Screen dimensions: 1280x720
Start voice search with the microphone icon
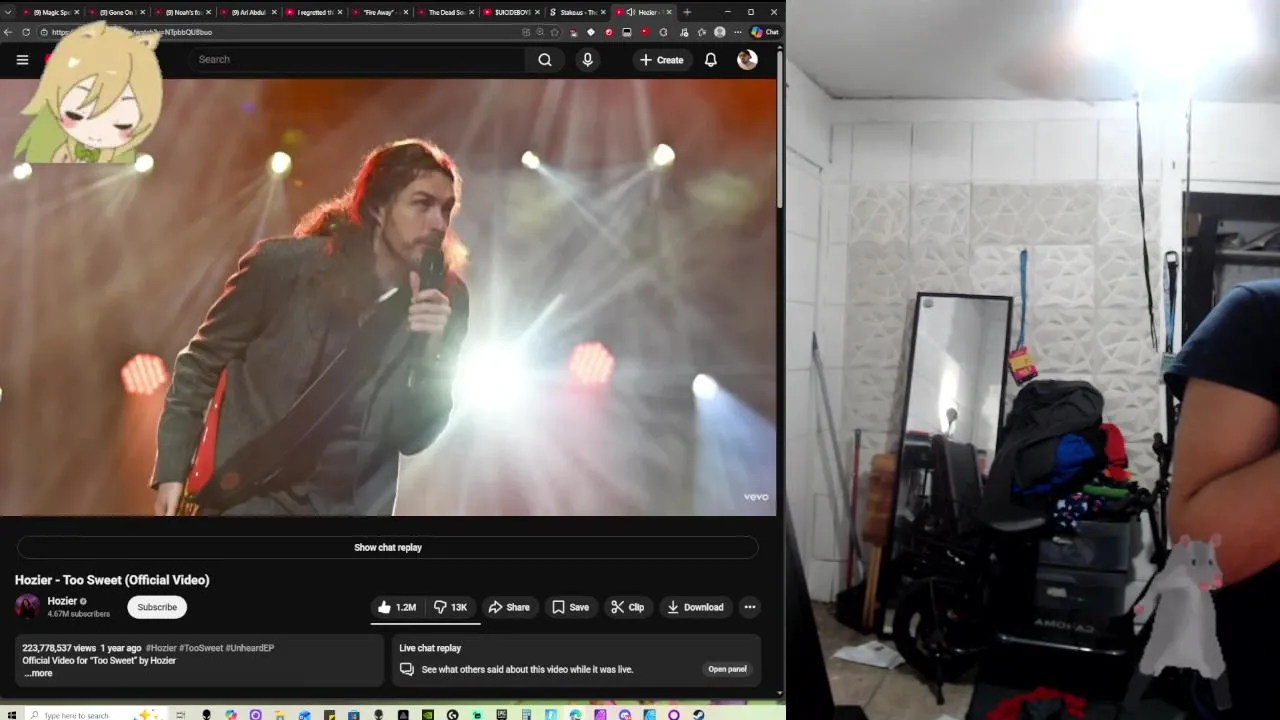click(587, 60)
